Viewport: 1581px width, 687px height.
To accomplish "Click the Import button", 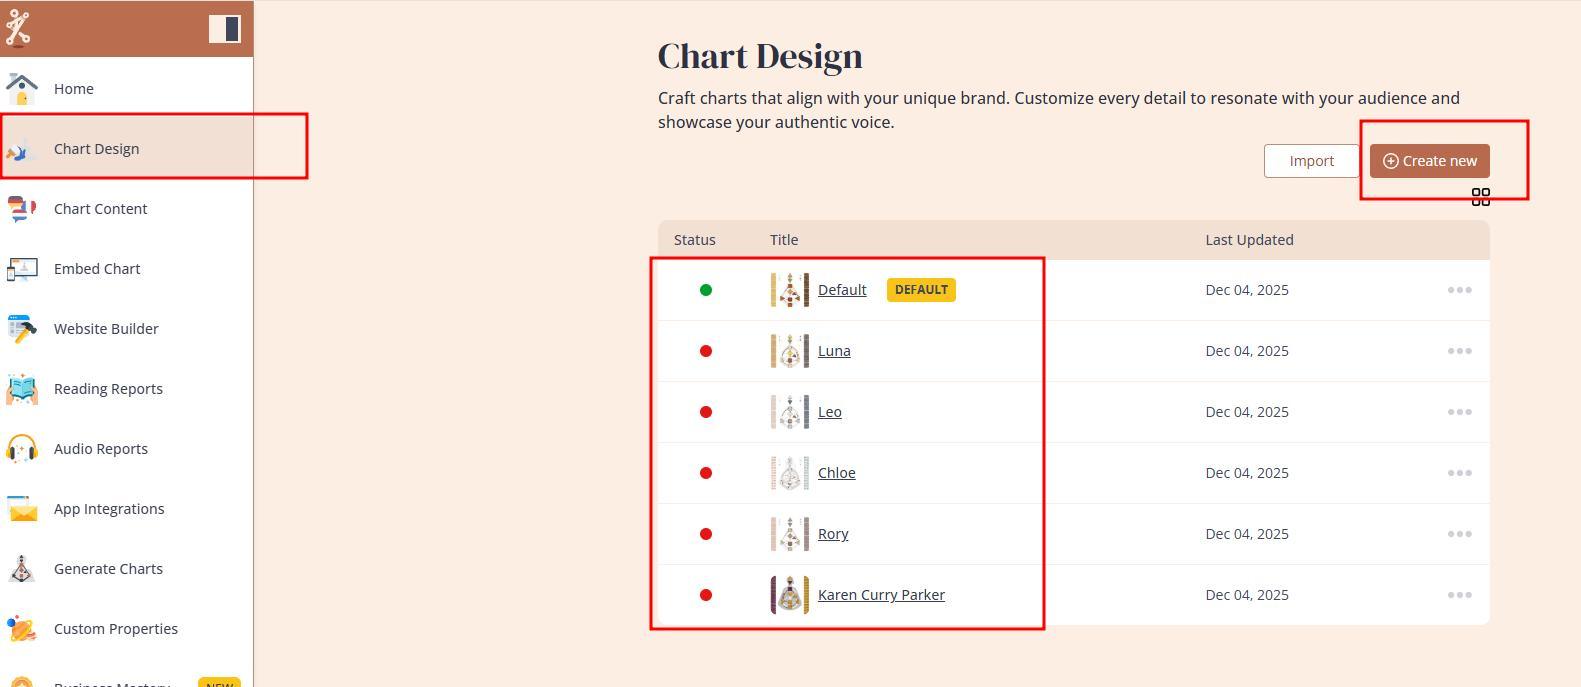I will (1311, 161).
